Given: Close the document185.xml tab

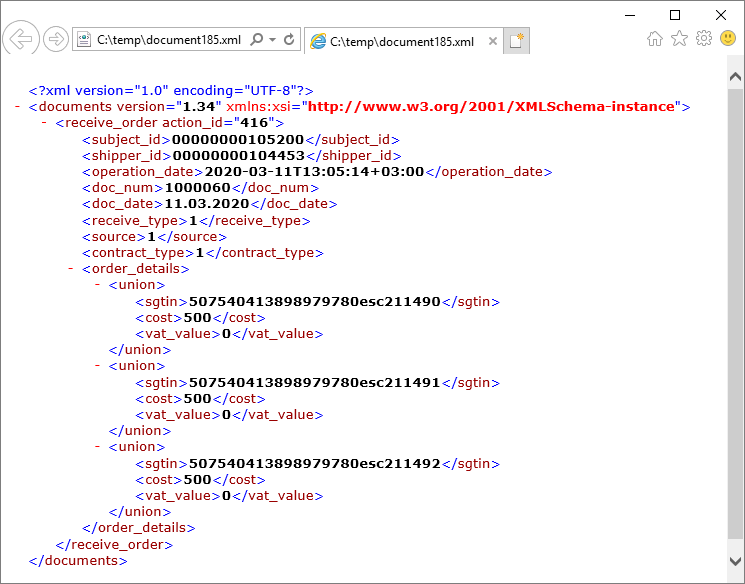Looking at the screenshot, I should click(x=490, y=41).
